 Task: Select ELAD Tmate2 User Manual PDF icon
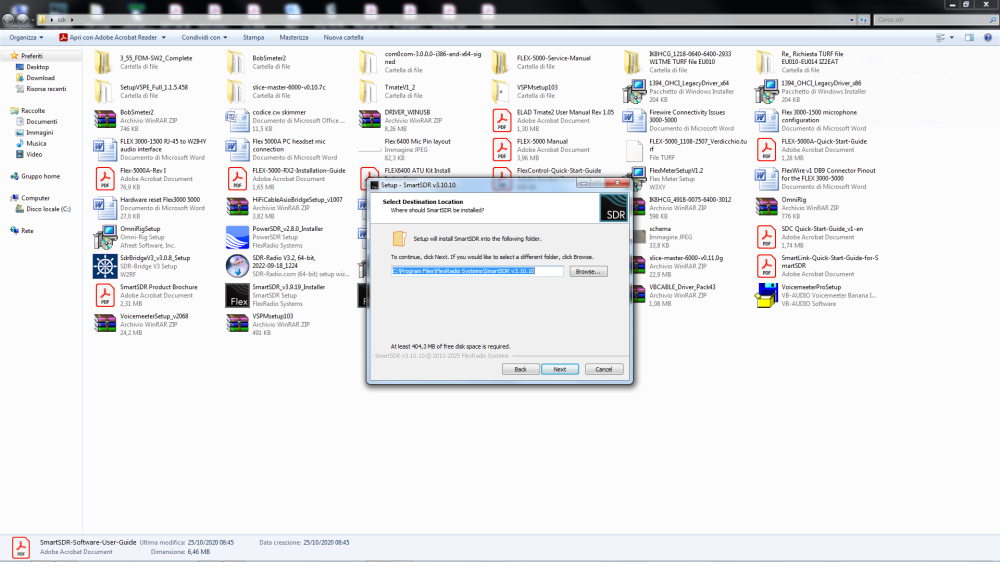click(502, 120)
